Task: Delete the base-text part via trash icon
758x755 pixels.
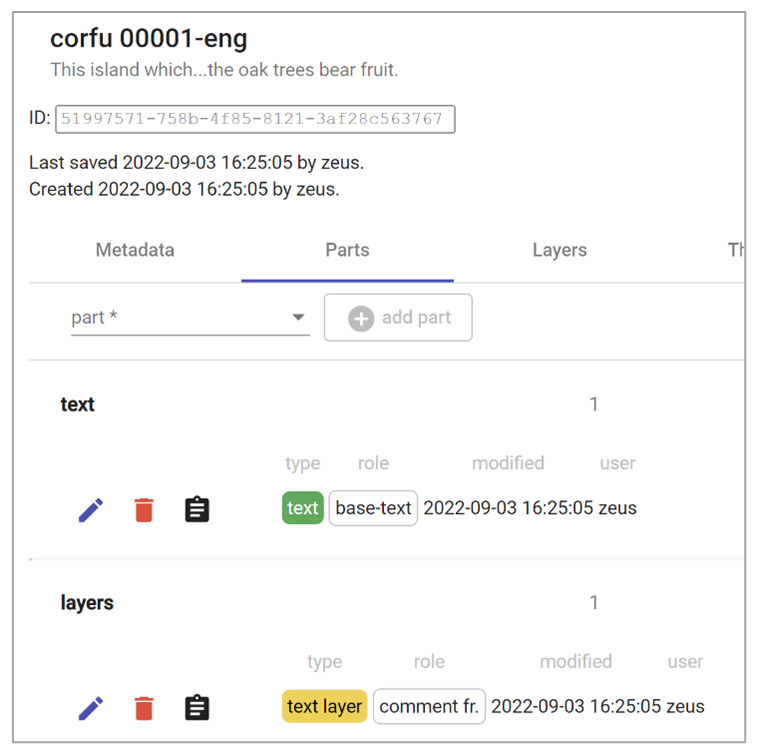Action: (144, 510)
